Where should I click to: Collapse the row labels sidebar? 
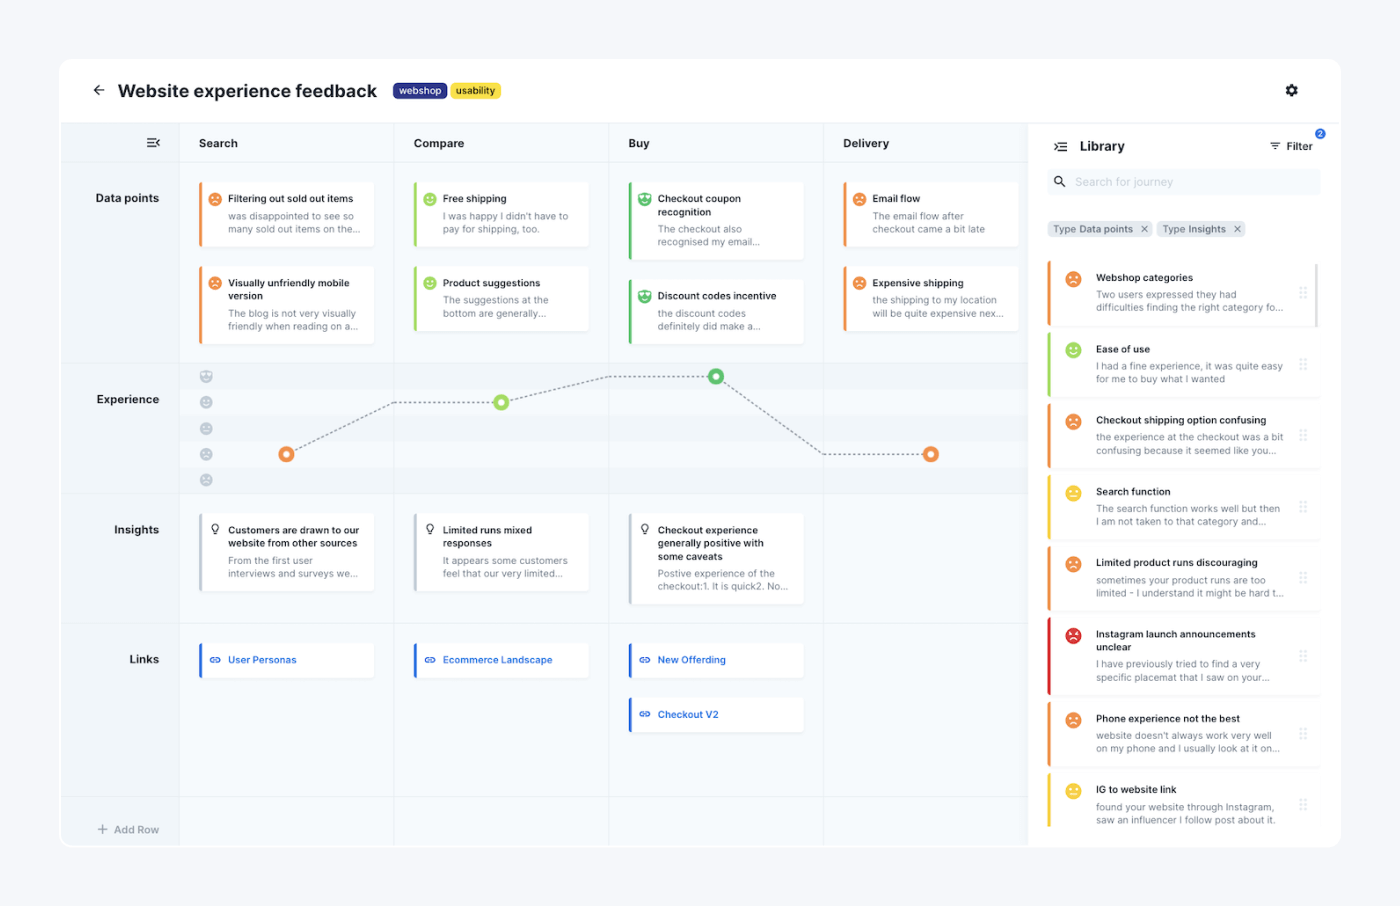(x=153, y=142)
